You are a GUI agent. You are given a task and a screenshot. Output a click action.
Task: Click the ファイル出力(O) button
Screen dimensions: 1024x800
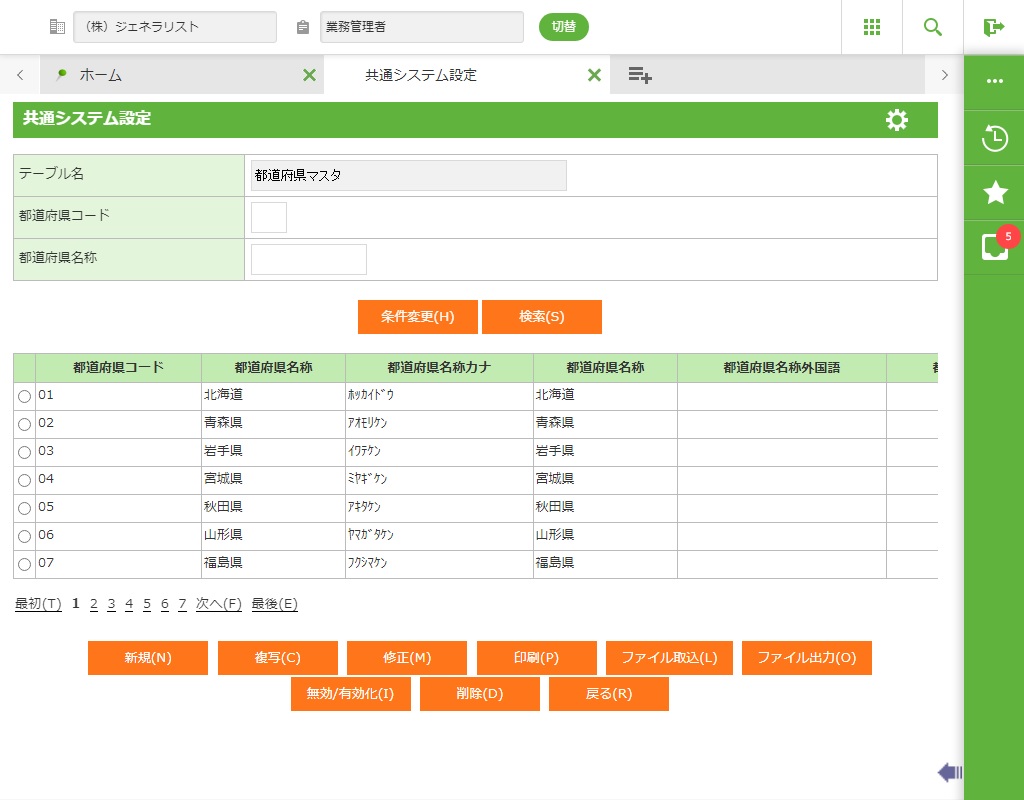click(x=806, y=658)
